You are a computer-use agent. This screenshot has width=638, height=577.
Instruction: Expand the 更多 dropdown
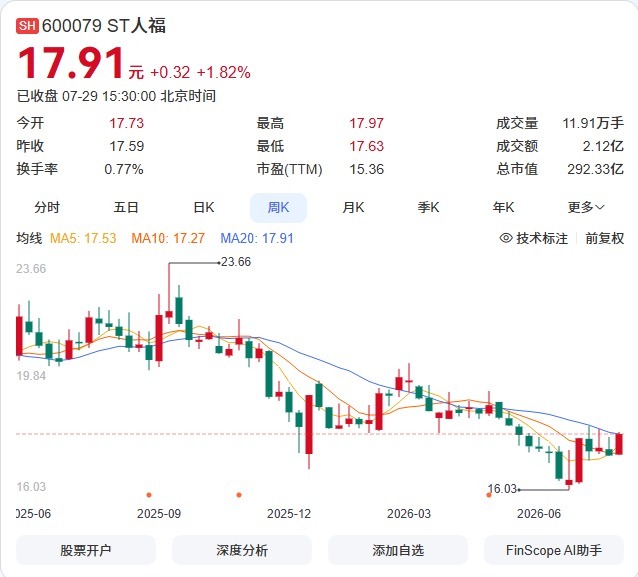[x=586, y=208]
